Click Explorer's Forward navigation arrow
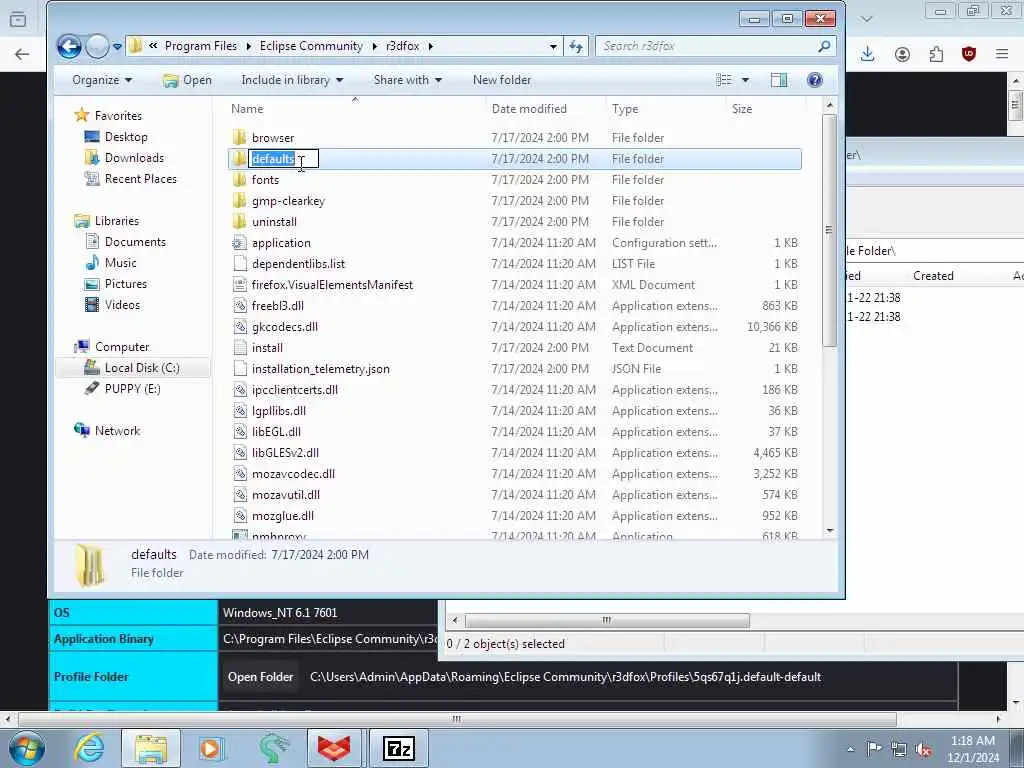Viewport: 1024px width, 768px height. pos(97,46)
